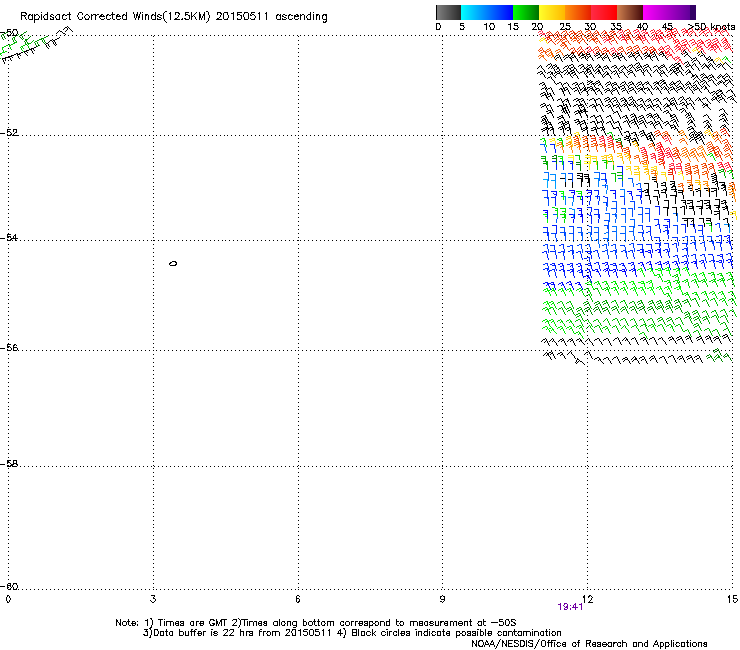Click the '-58' latitude axis label
The height and width of the screenshot is (650, 740).
[x=9, y=464]
